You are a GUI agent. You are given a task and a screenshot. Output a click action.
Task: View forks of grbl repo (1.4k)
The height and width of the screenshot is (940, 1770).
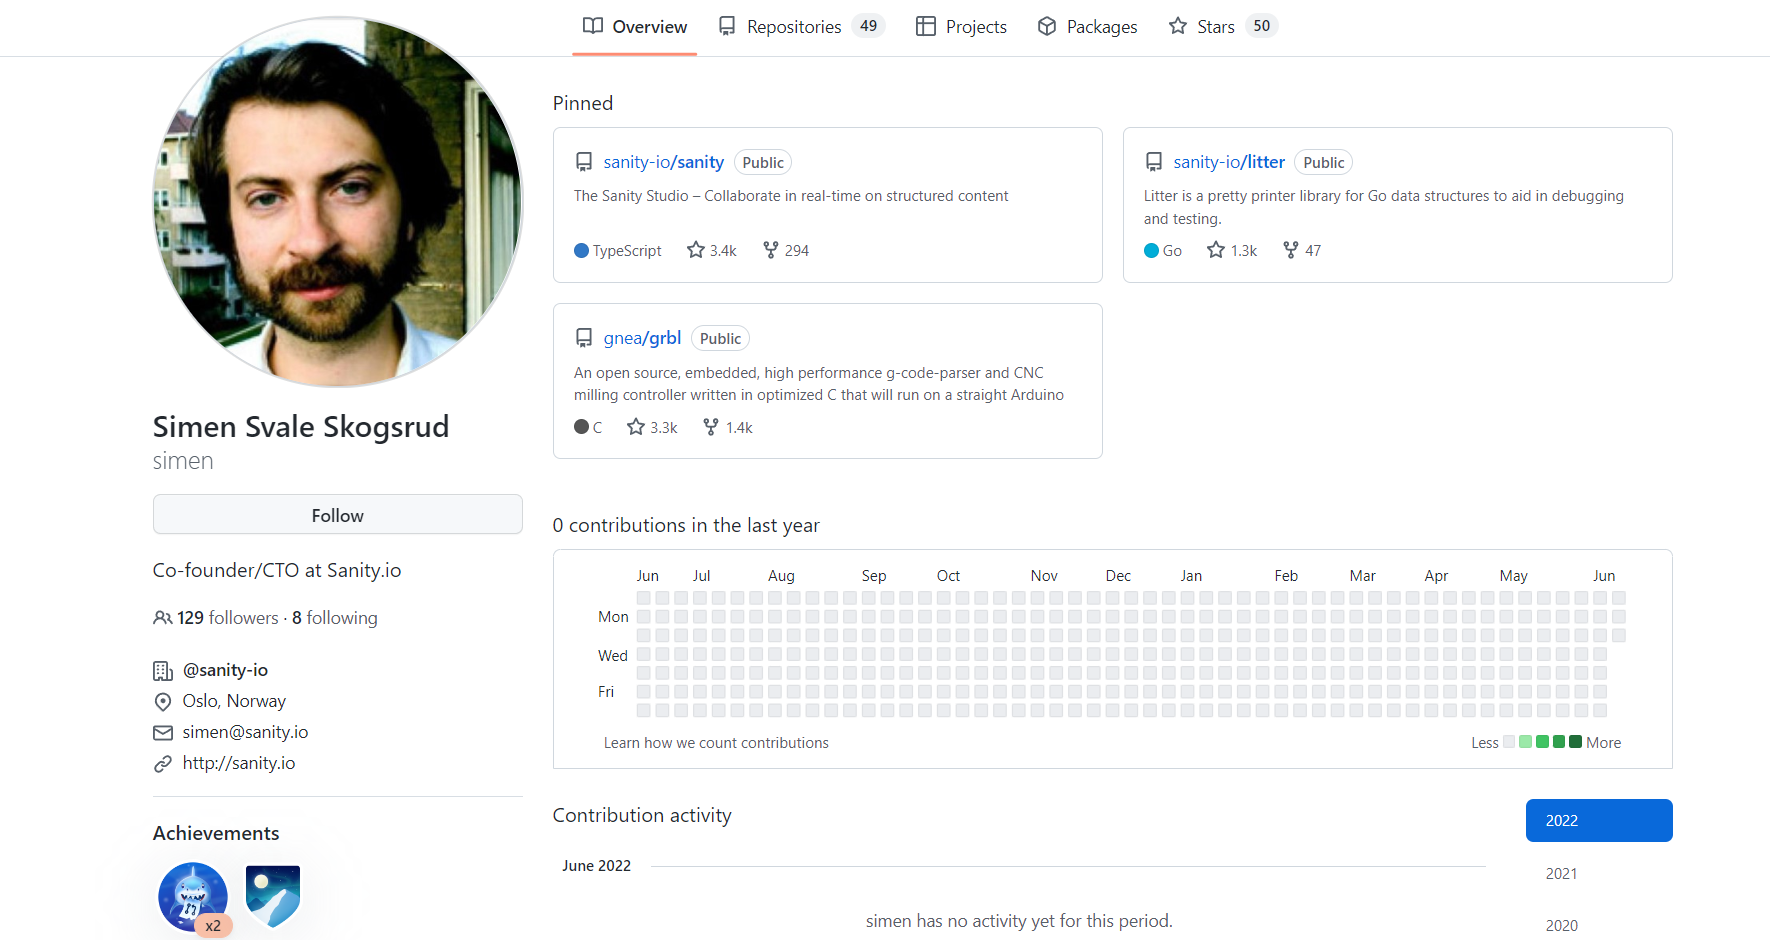[728, 427]
